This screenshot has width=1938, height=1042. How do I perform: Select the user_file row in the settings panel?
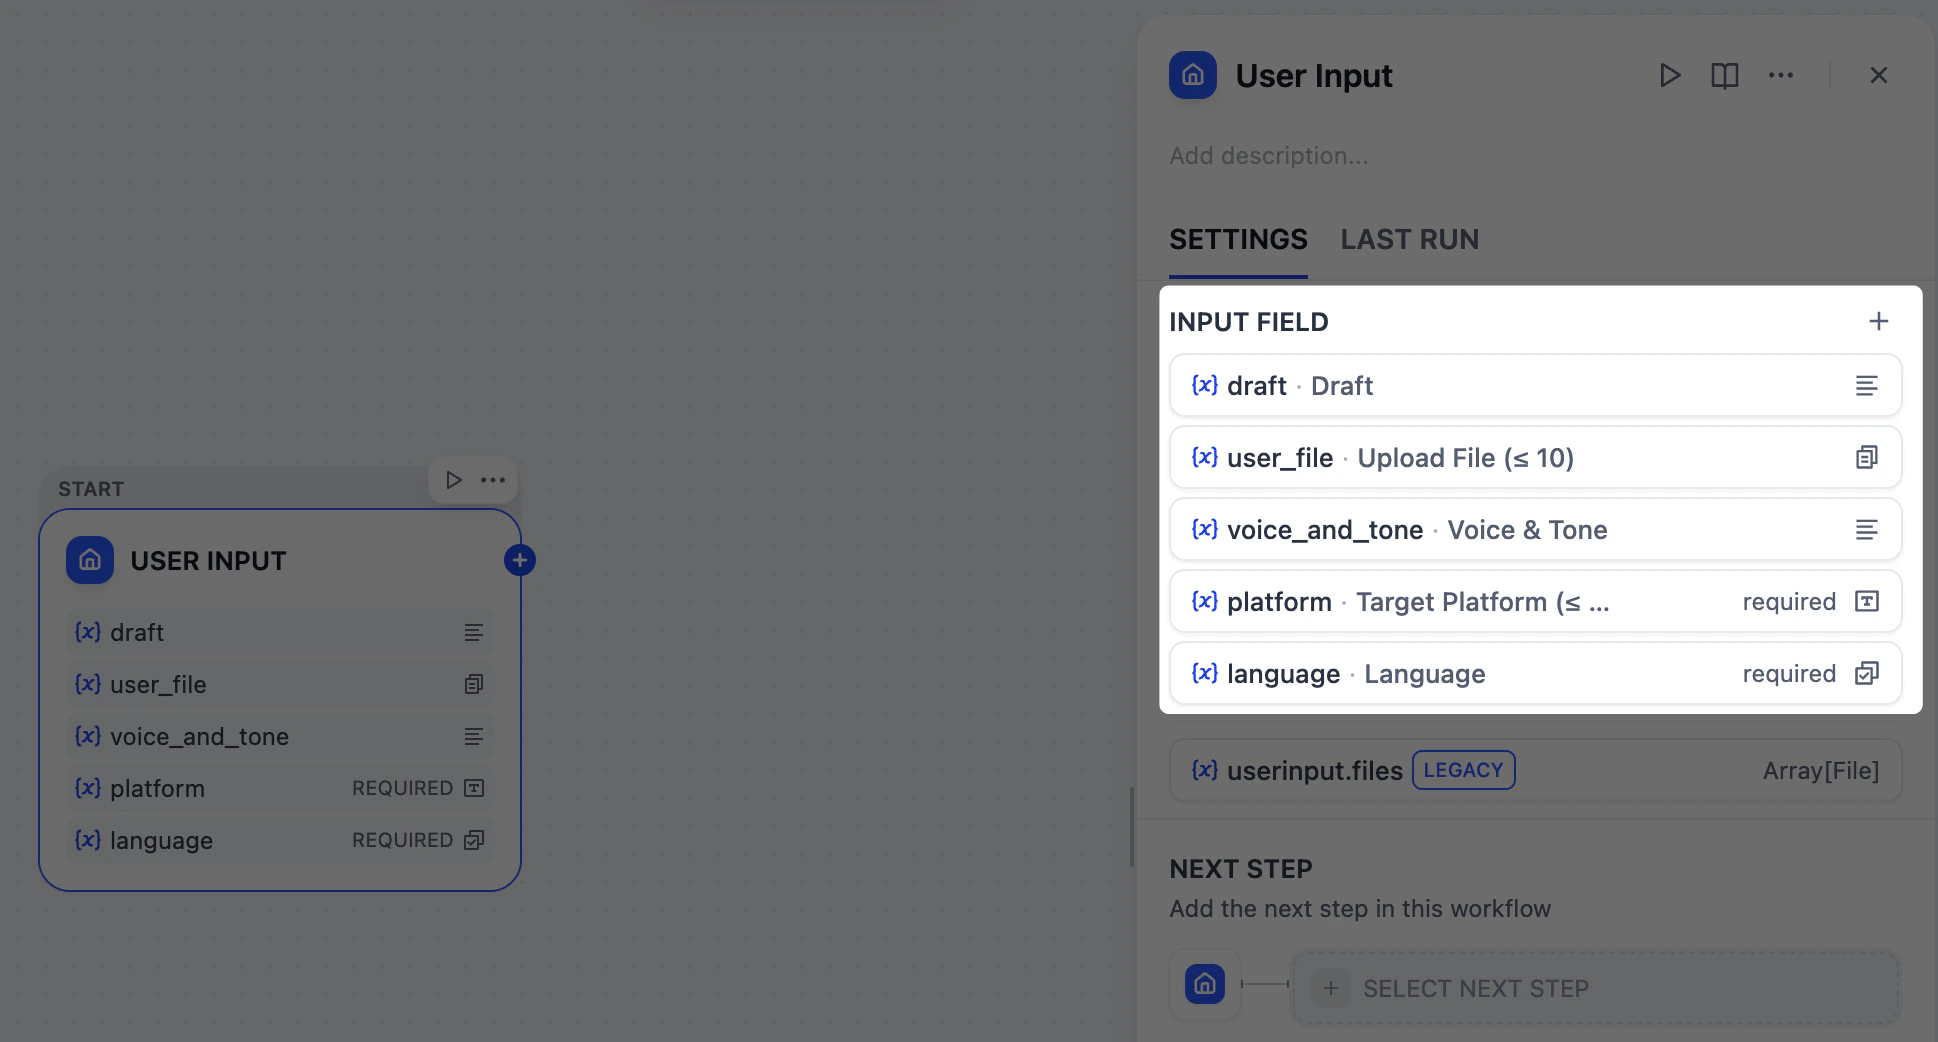pyautogui.click(x=1500, y=457)
